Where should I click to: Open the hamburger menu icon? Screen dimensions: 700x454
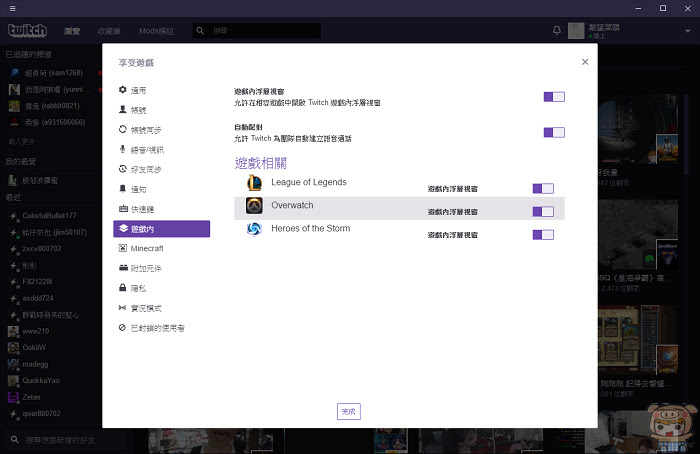pyautogui.click(x=12, y=8)
